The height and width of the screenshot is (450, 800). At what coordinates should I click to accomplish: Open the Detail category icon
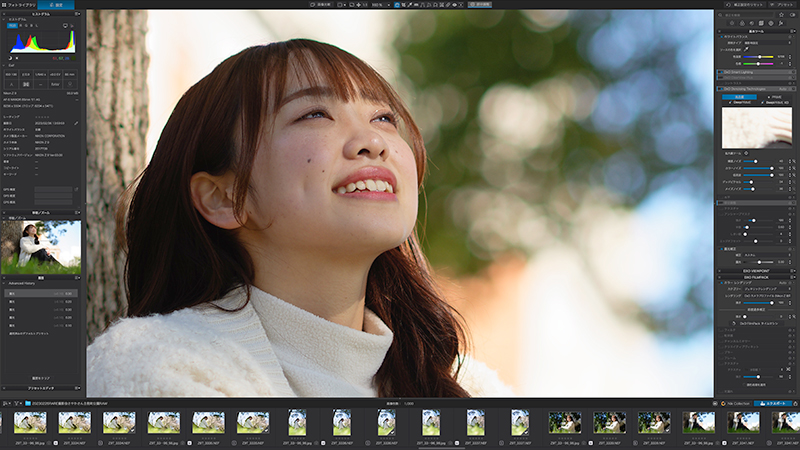pos(752,23)
